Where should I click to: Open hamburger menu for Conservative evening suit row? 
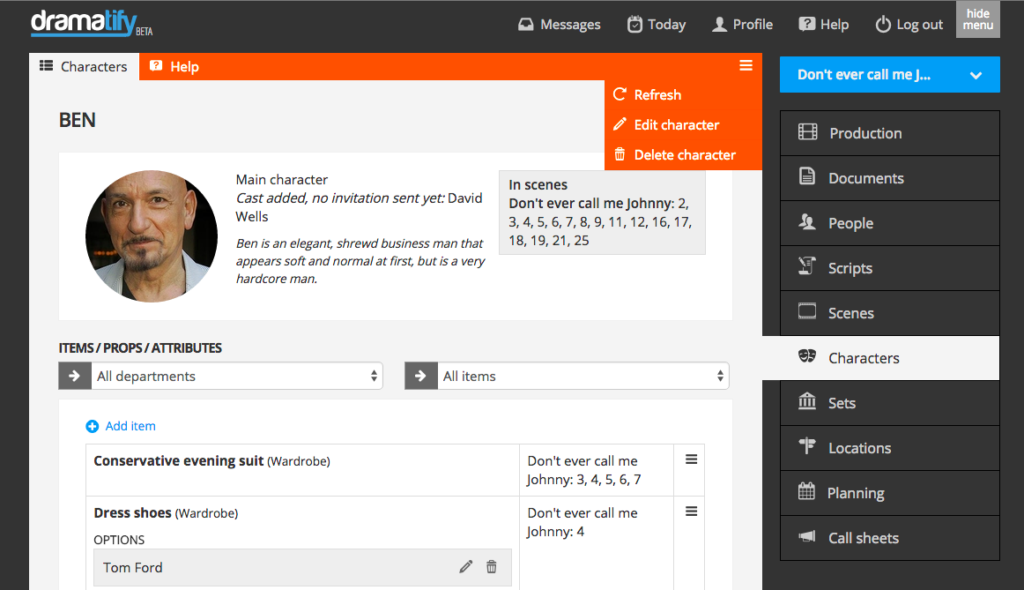point(690,460)
